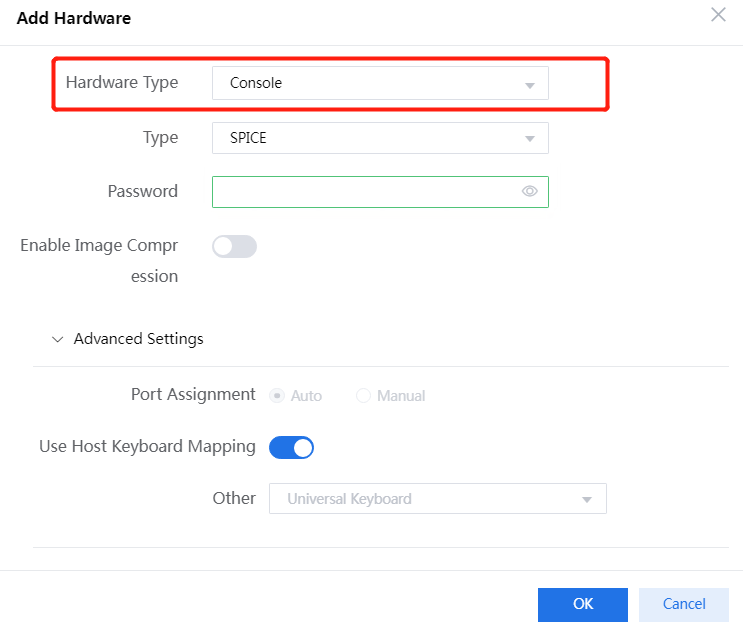
Task: Disable the Use Host Keyboard Mapping switch
Action: (x=292, y=448)
